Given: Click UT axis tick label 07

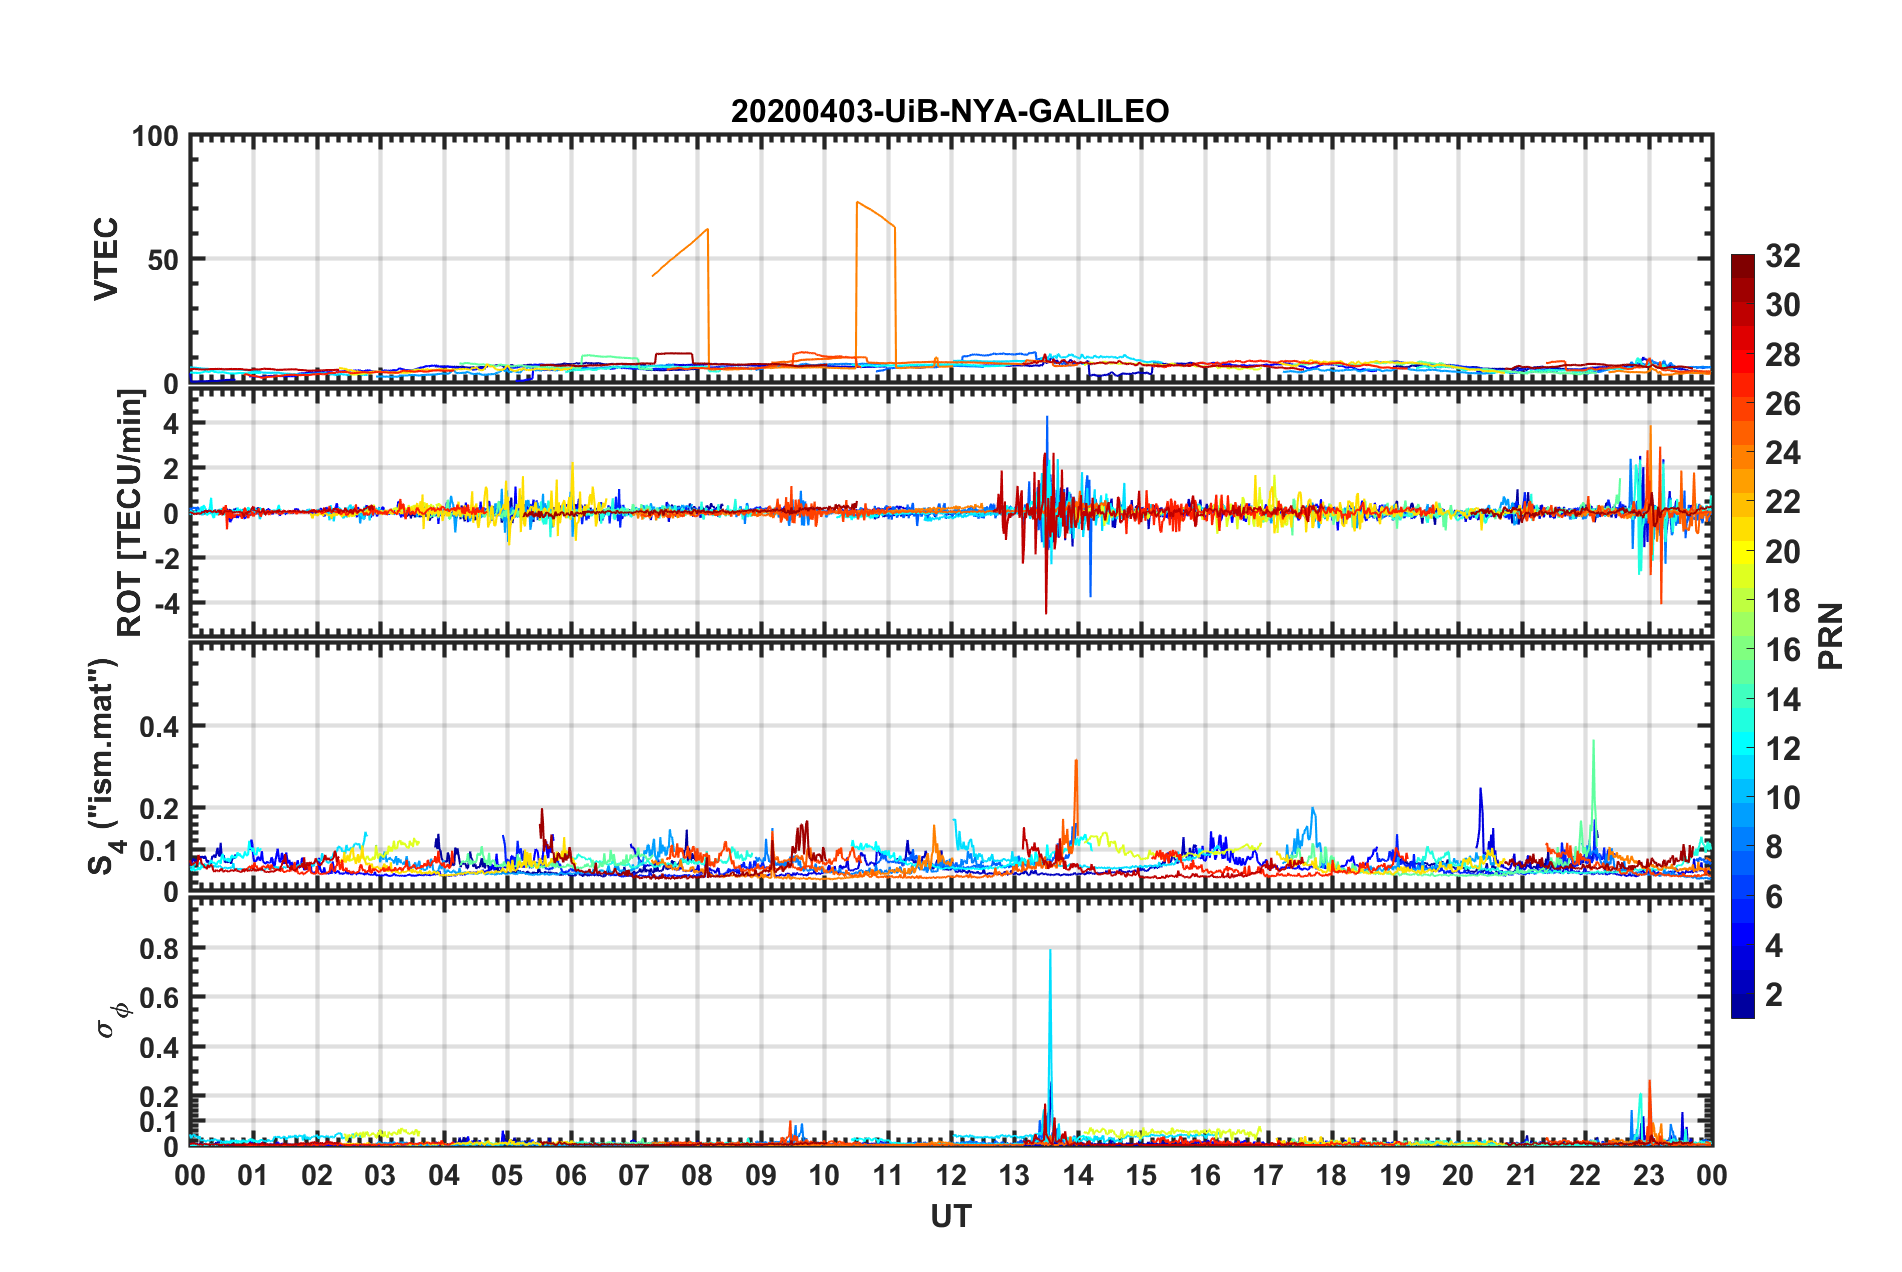Looking at the screenshot, I should click(634, 1175).
